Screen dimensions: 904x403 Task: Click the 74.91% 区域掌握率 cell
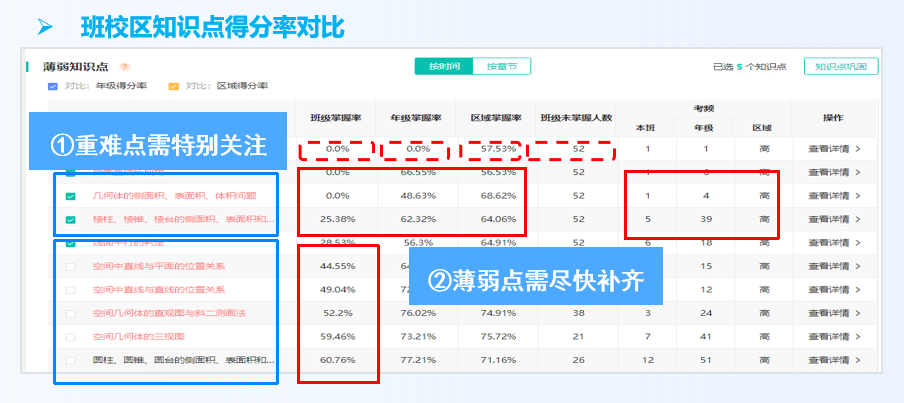(x=498, y=314)
